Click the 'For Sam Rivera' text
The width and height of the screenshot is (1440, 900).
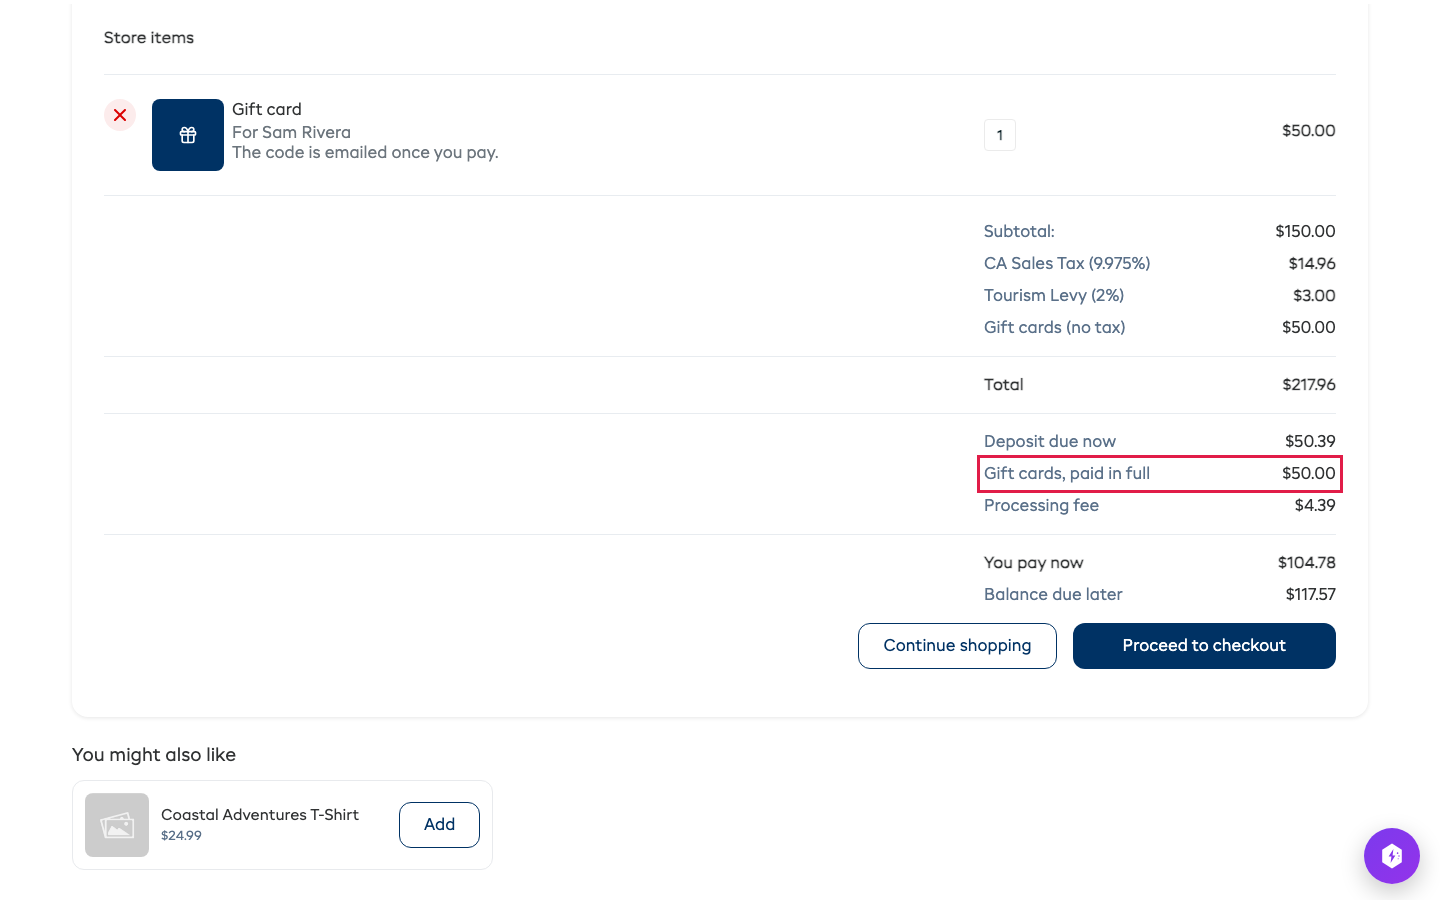pos(291,132)
